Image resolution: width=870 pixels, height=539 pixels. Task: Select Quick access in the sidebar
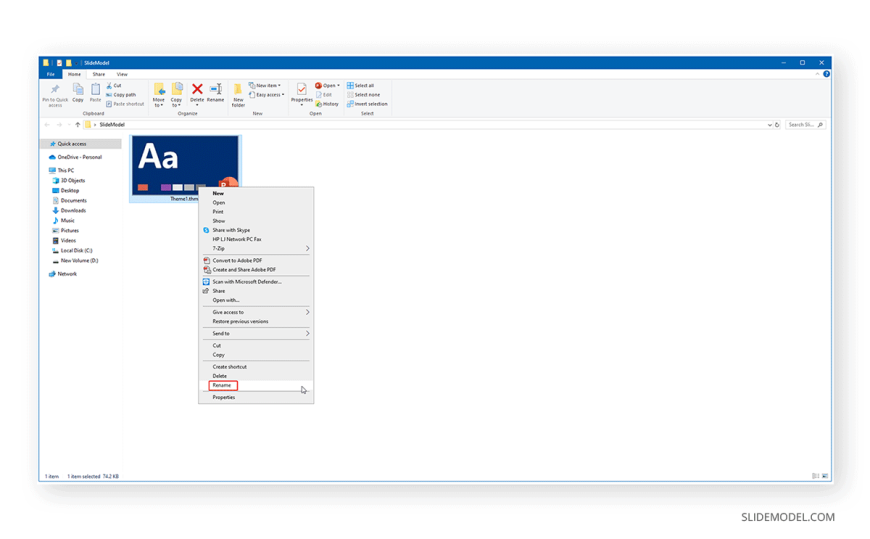click(x=81, y=144)
